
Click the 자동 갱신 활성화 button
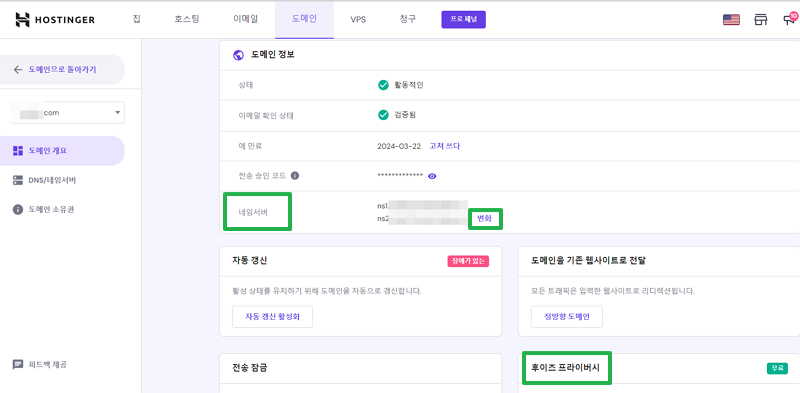pyautogui.click(x=272, y=316)
